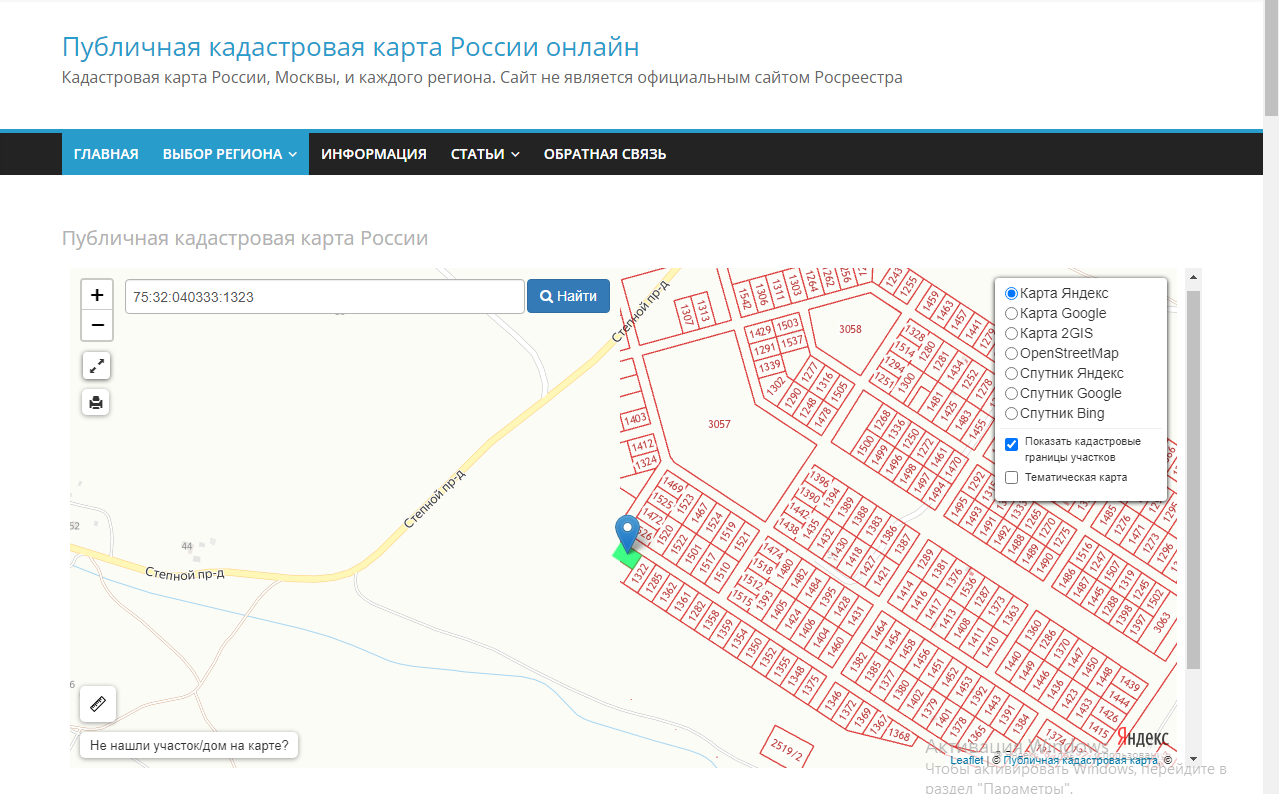Image resolution: width=1279 pixels, height=794 pixels.
Task: Select OpenStreetMap base layer
Action: point(1011,354)
